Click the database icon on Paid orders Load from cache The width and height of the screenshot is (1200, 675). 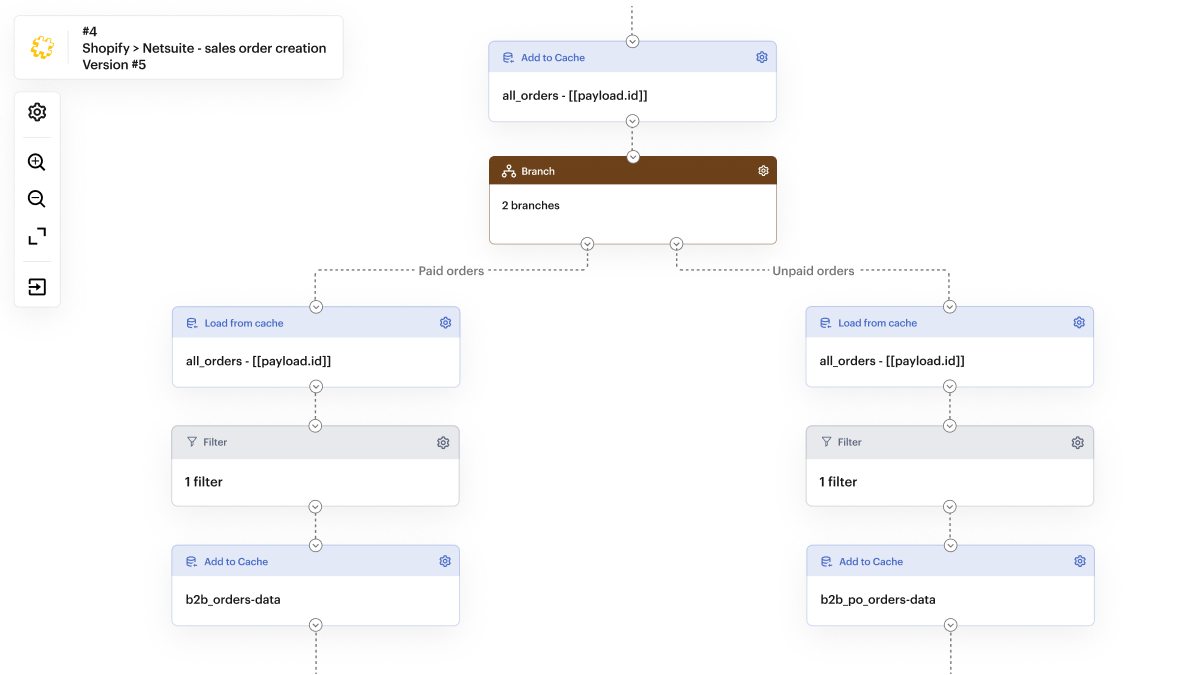pyautogui.click(x=190, y=322)
